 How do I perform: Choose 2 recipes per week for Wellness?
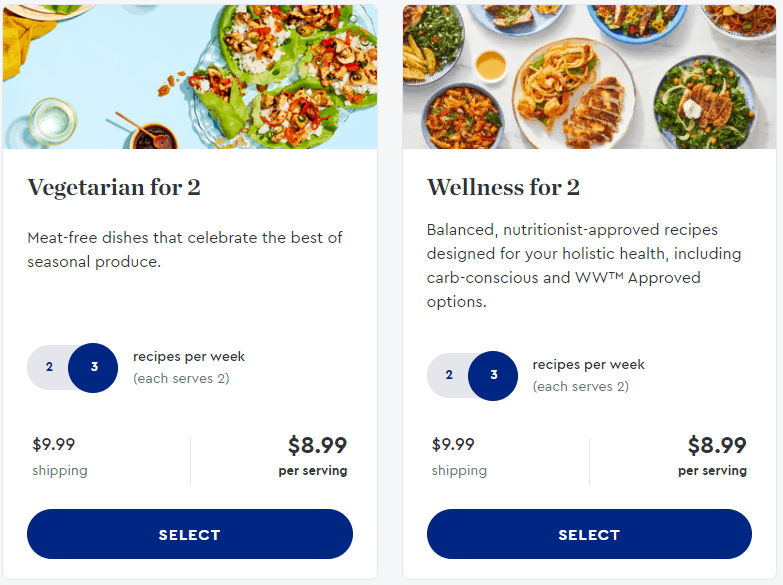tap(449, 375)
